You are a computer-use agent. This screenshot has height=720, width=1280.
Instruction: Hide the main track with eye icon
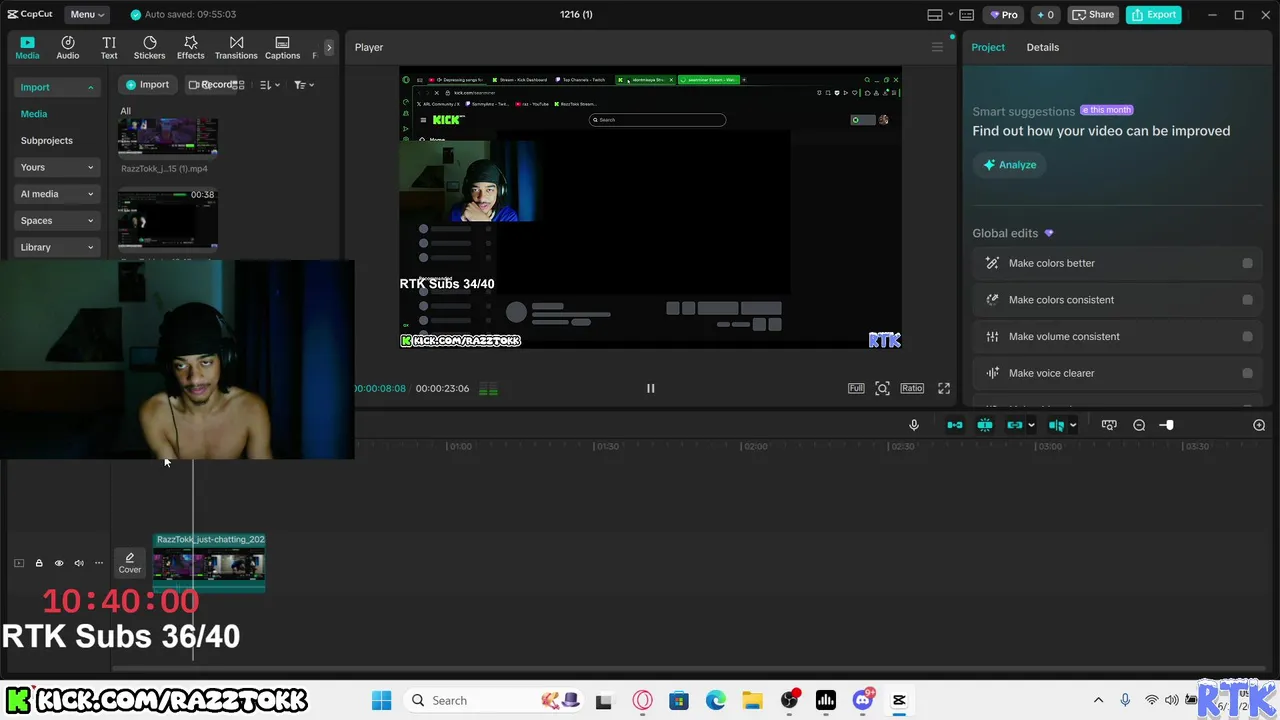[59, 563]
